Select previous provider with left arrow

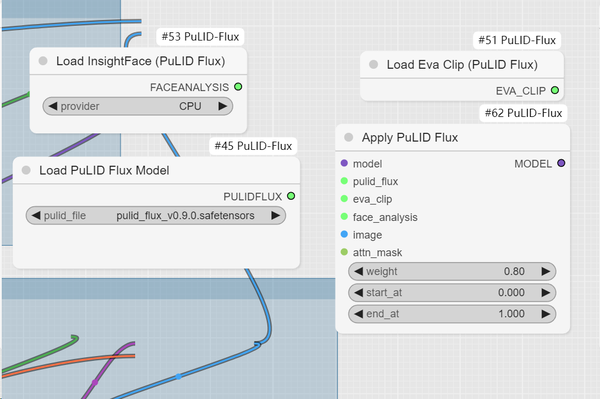(x=53, y=106)
